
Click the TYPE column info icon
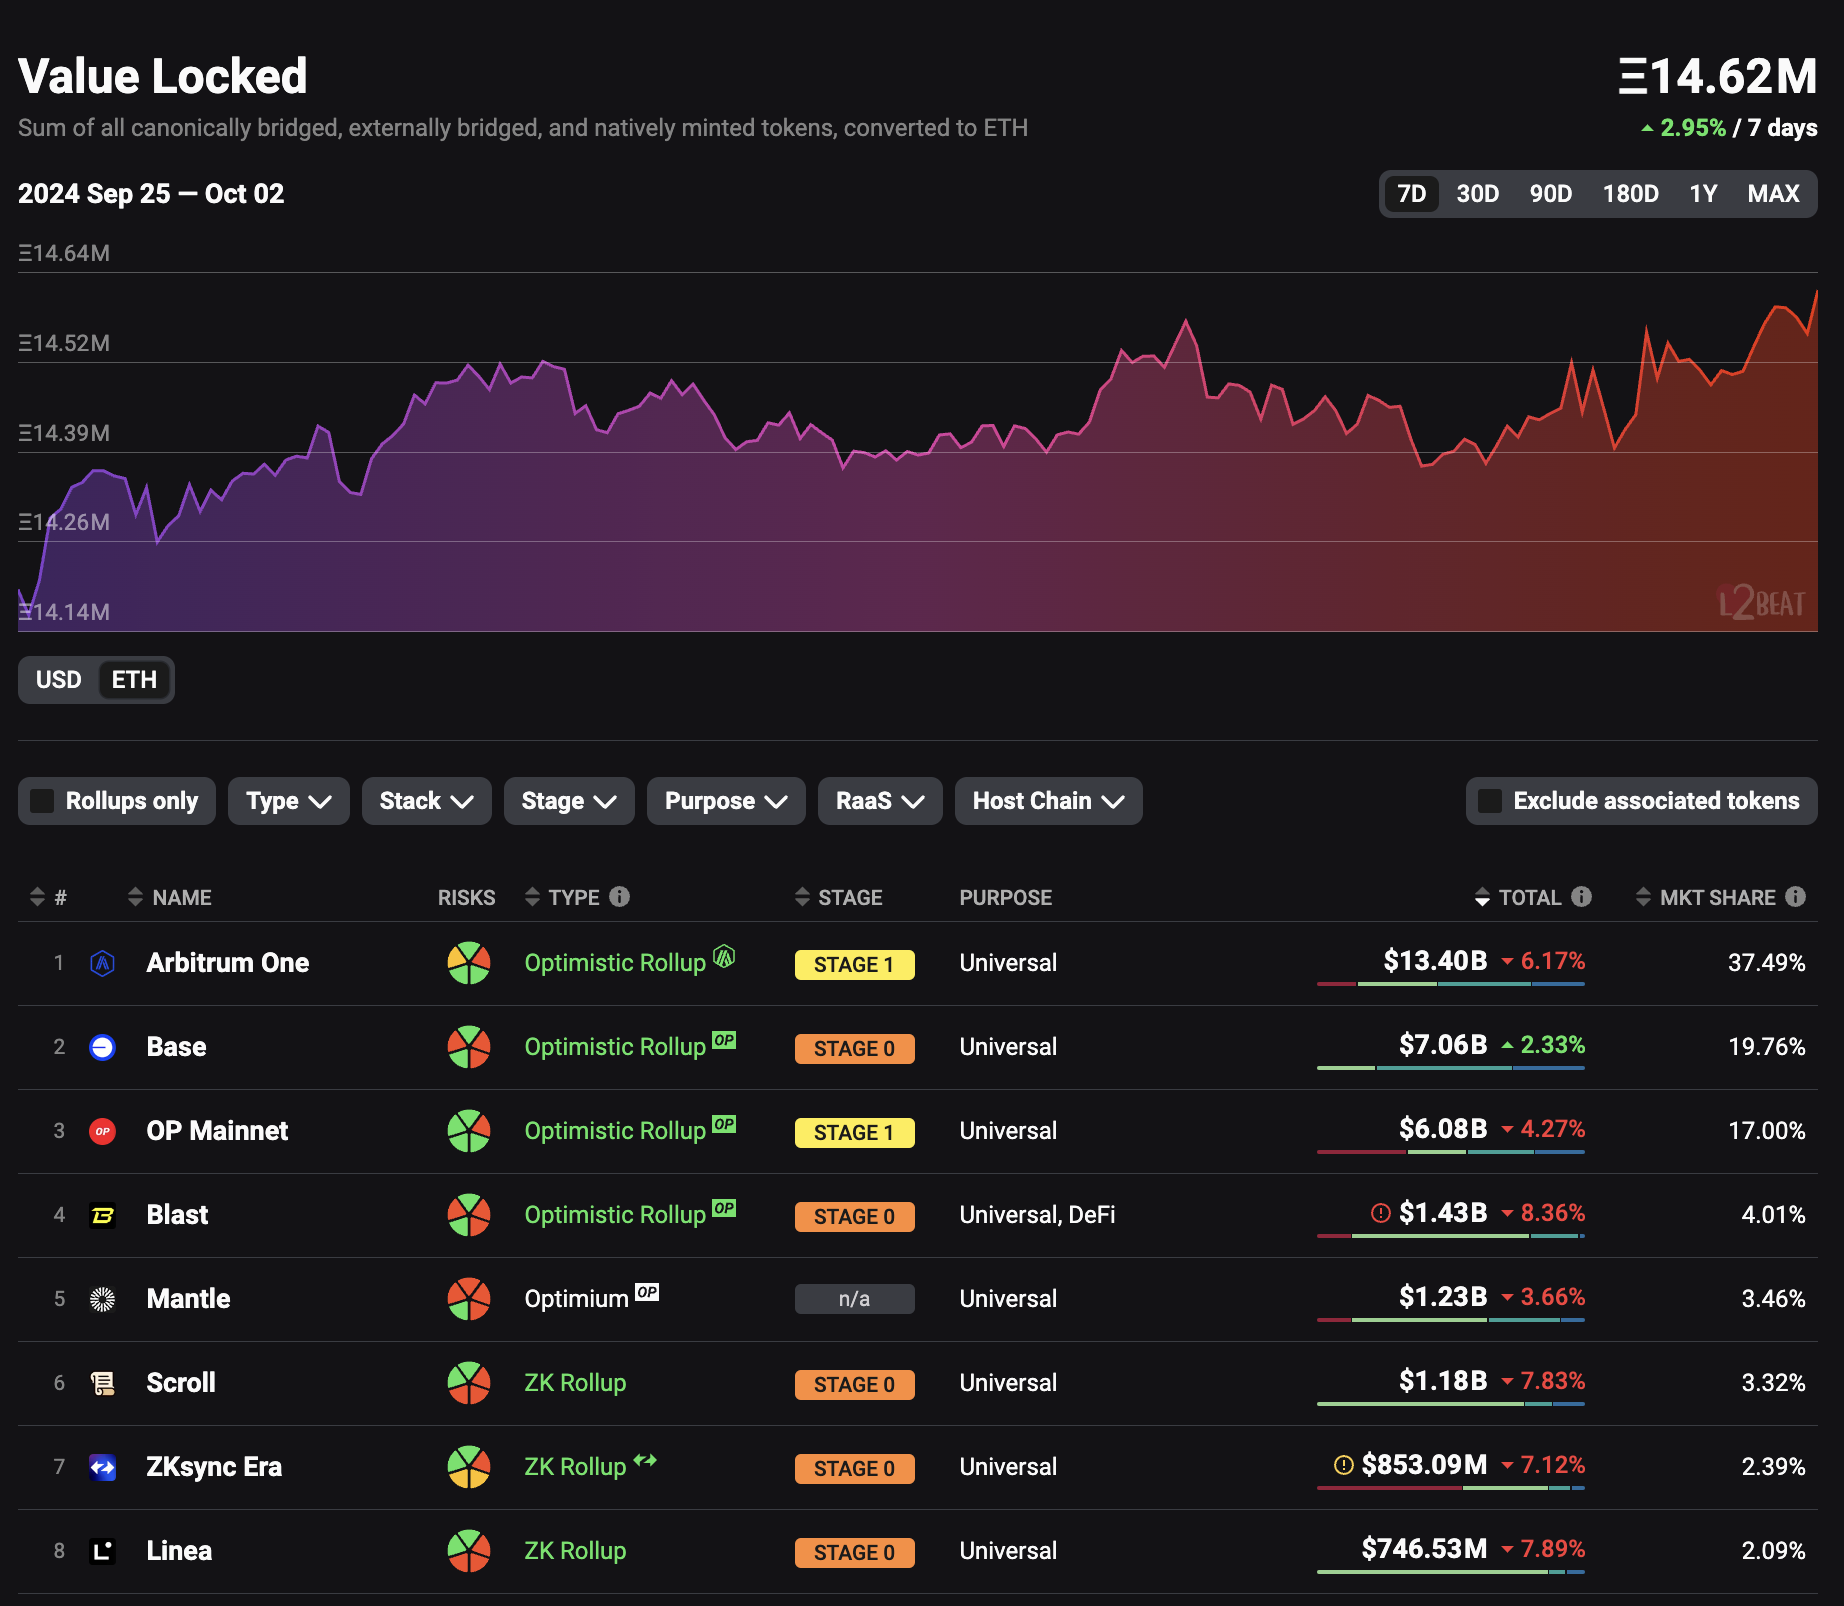click(620, 896)
